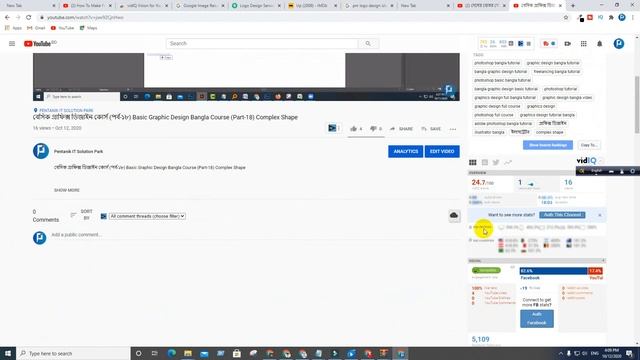Viewport: 640px width, 360px height.
Task: Open the YouTube hamburger guide menu
Action: click(x=12, y=44)
